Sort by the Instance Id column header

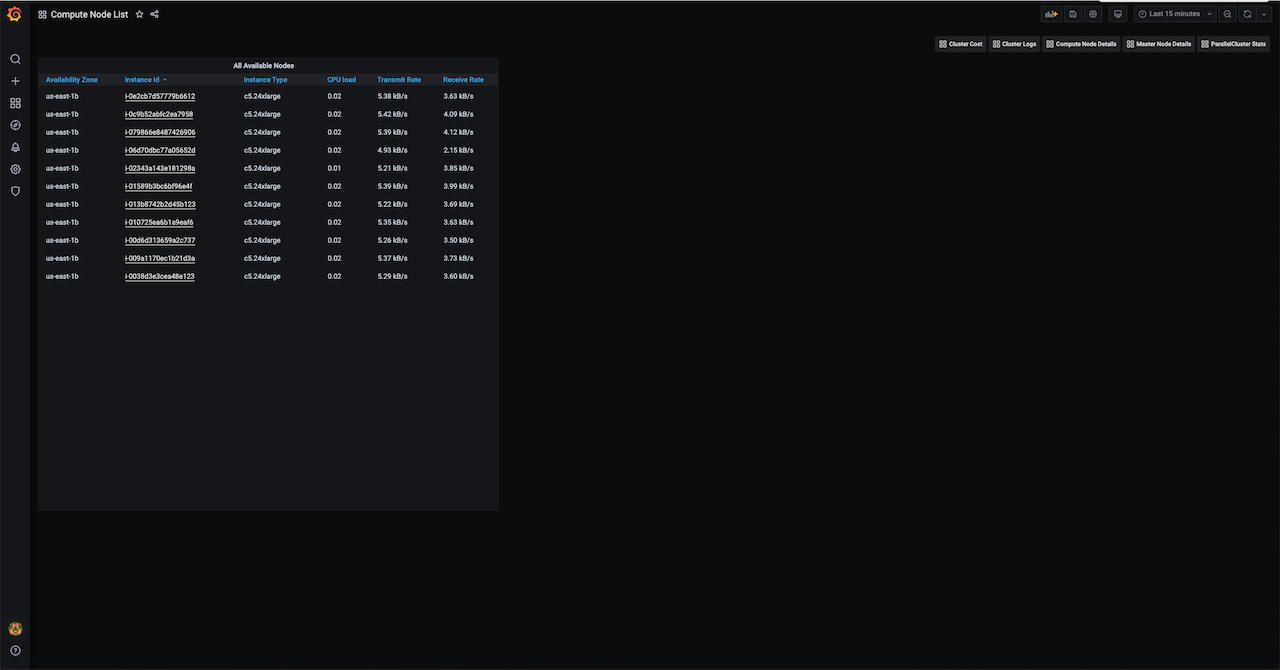pyautogui.click(x=142, y=80)
